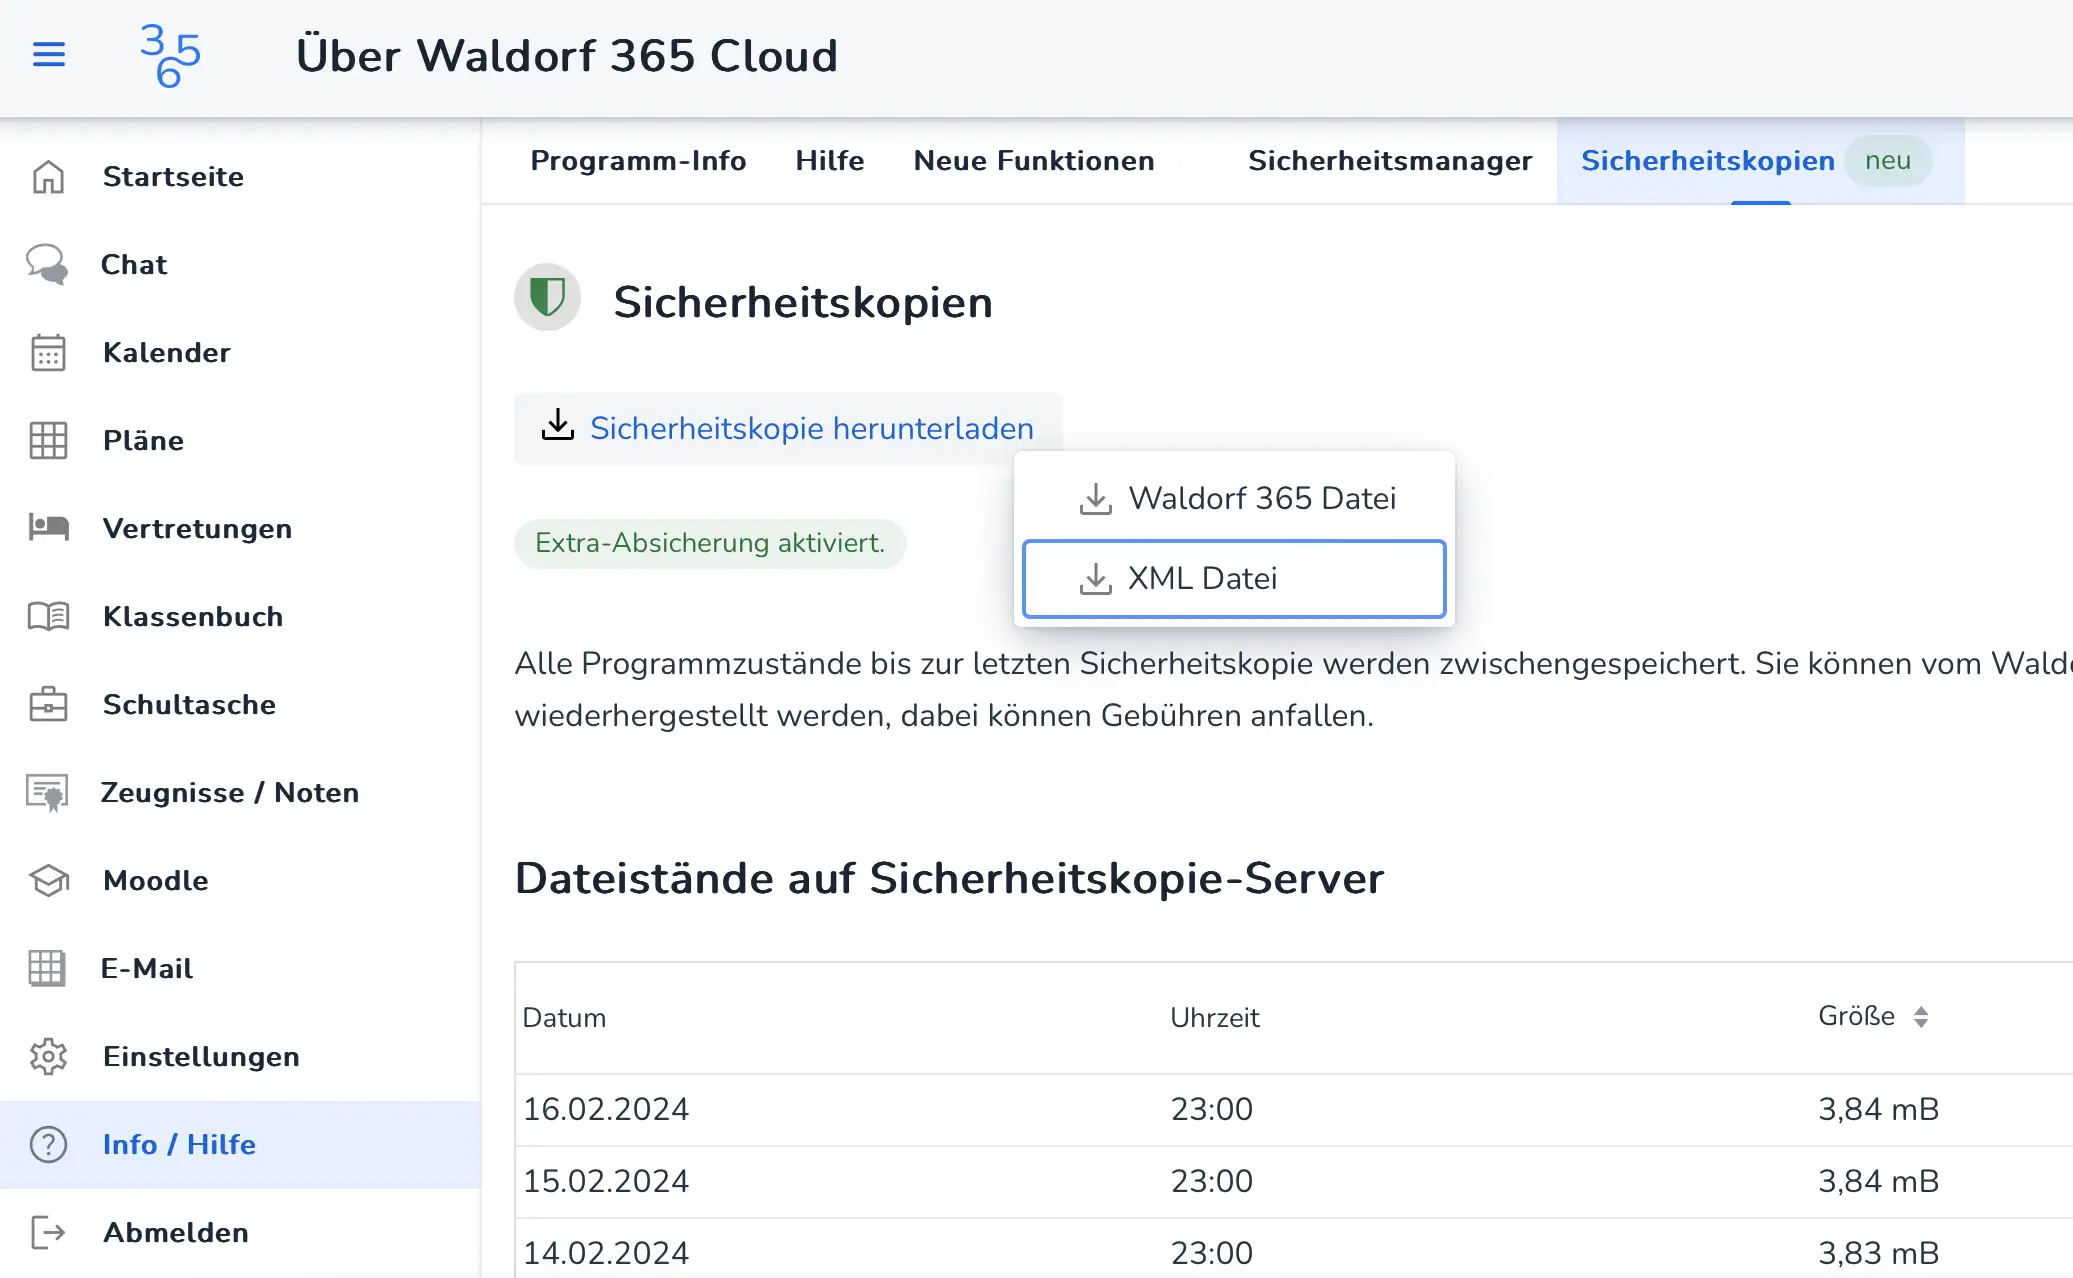Open Zeugnisse / Noten from sidebar
Screen dimensions: 2073x1278
240,793
